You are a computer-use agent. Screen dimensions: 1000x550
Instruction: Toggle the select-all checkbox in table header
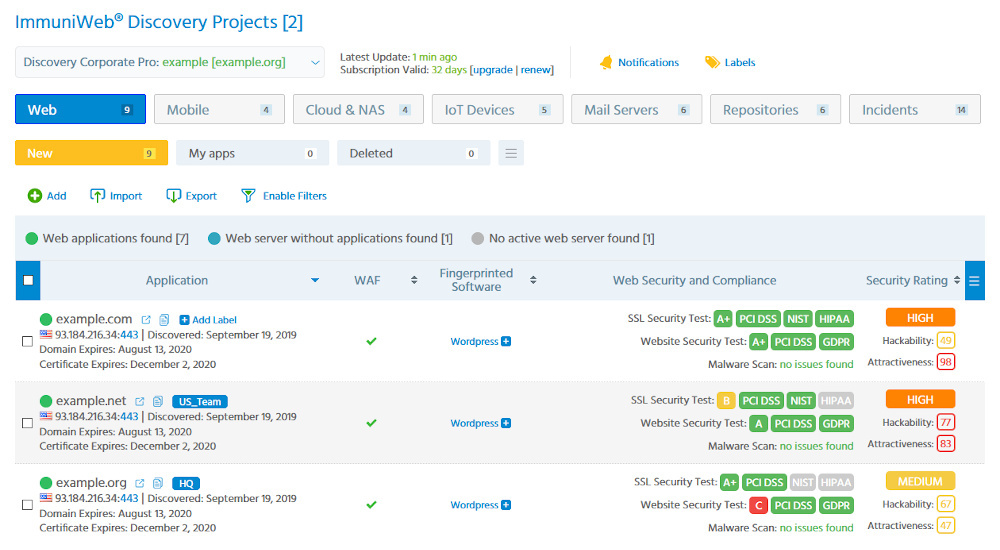[x=27, y=281]
